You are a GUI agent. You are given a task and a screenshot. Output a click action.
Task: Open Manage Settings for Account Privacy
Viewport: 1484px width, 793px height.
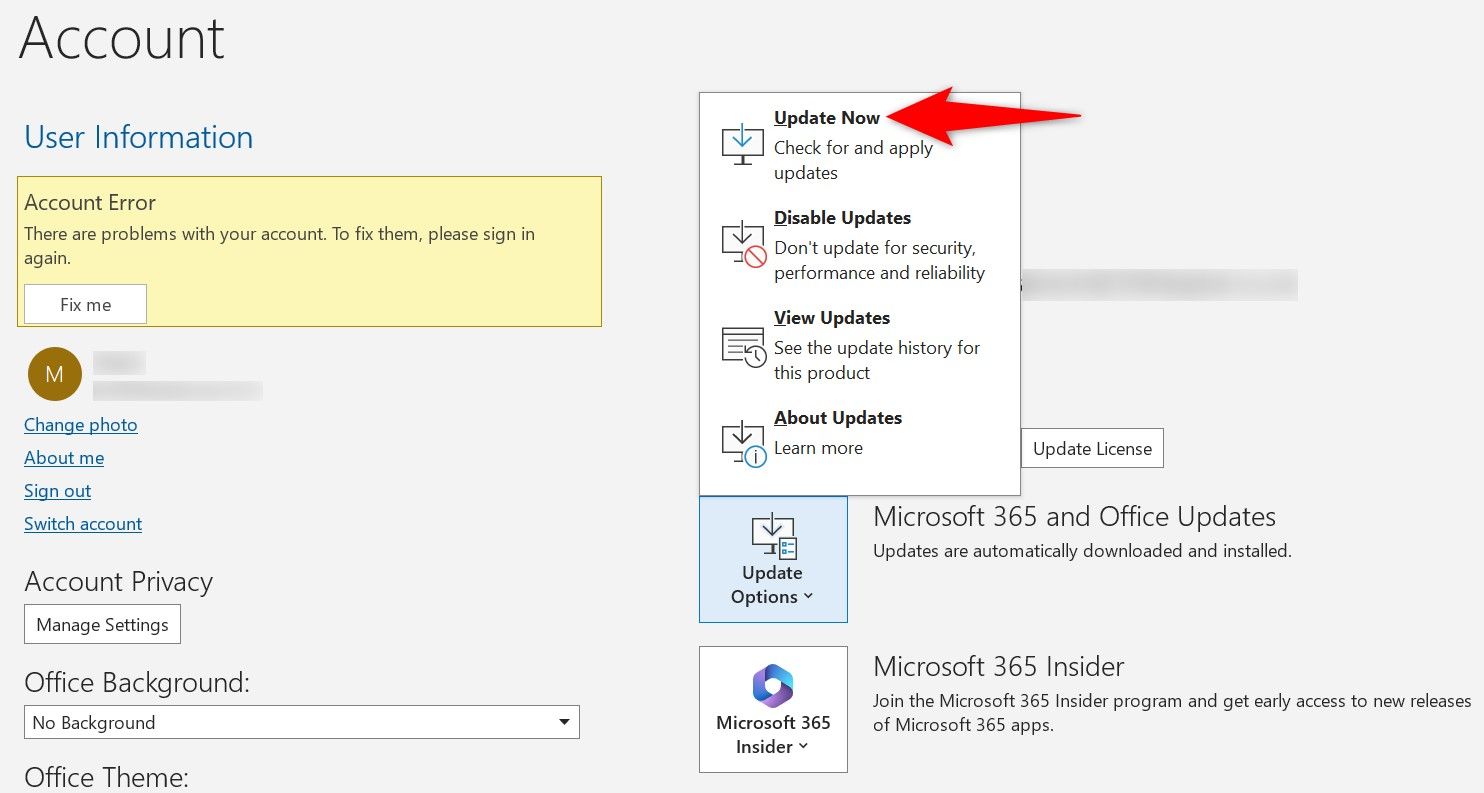coord(102,624)
